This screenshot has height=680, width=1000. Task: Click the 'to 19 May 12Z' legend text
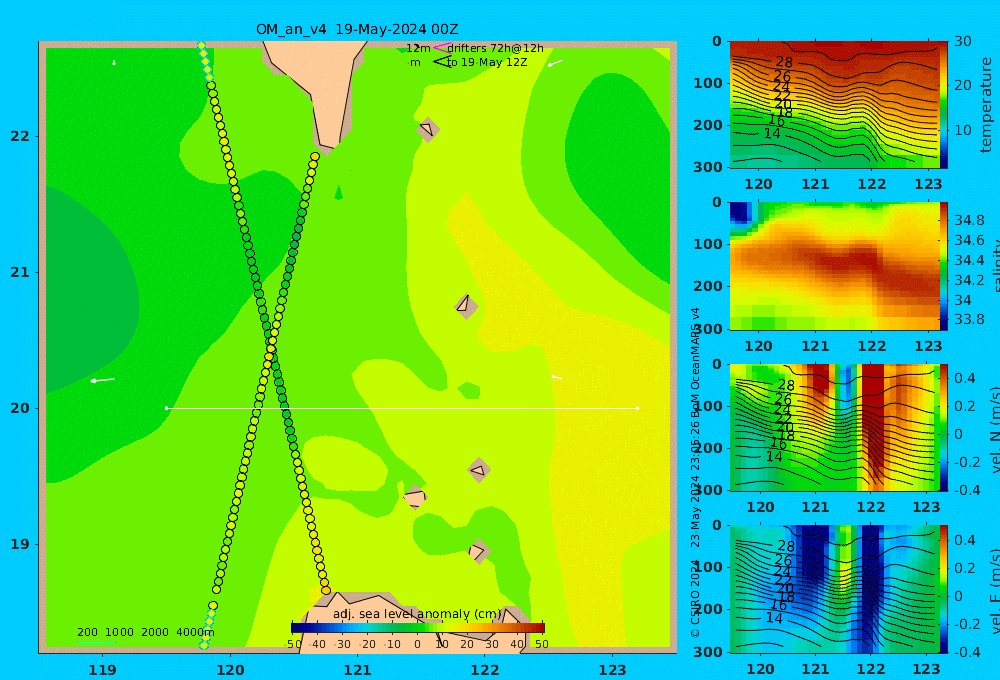coord(487,63)
